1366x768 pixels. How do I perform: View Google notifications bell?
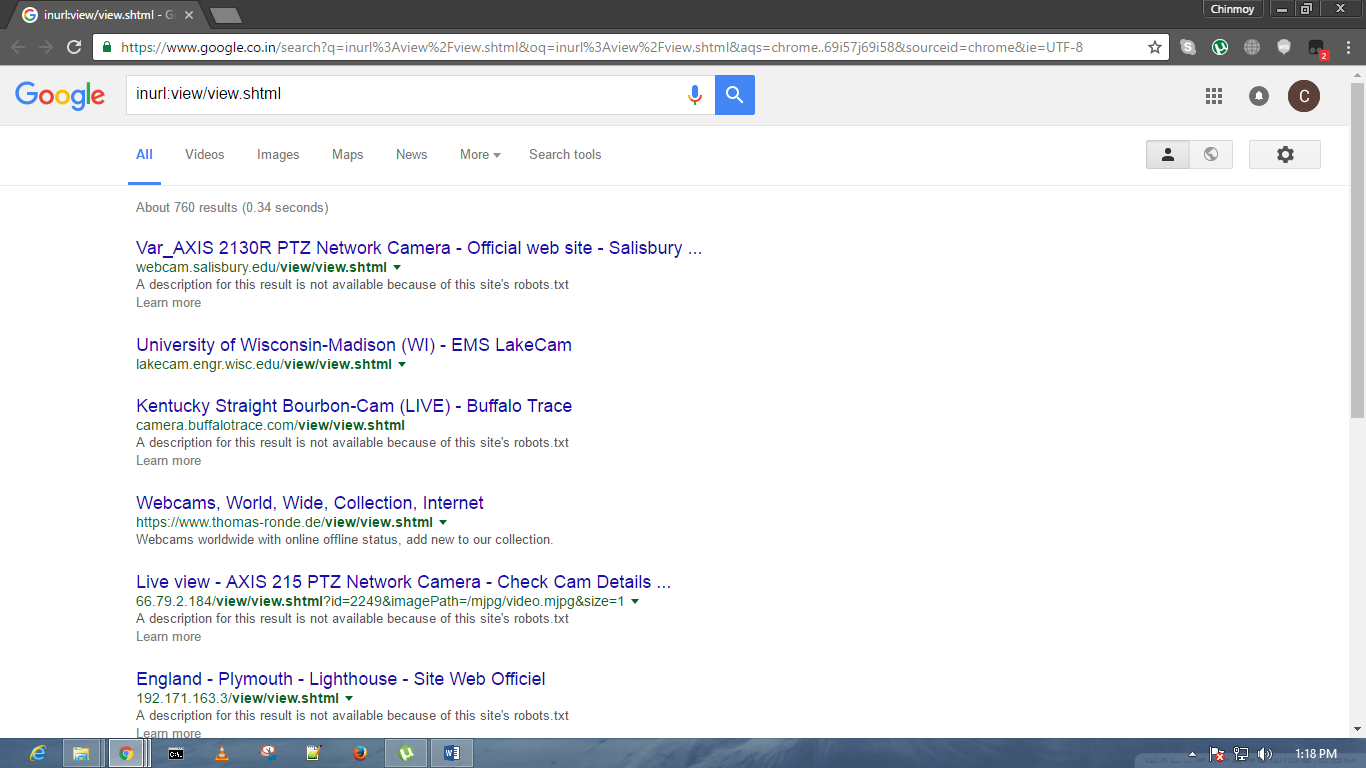1259,96
